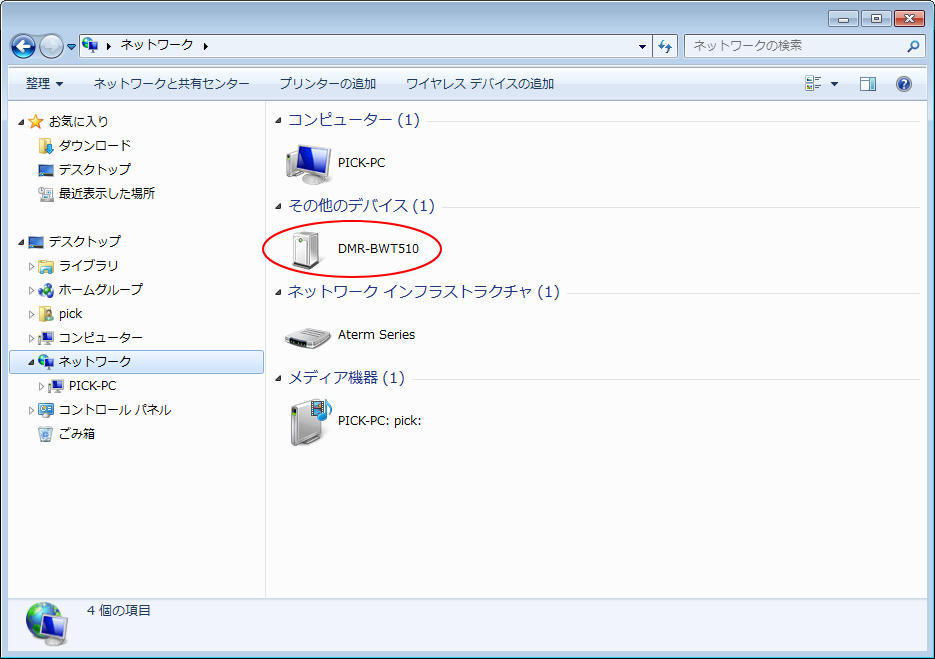935x659 pixels.
Task: Click the ダウンロード label in favorites
Action: click(x=95, y=146)
